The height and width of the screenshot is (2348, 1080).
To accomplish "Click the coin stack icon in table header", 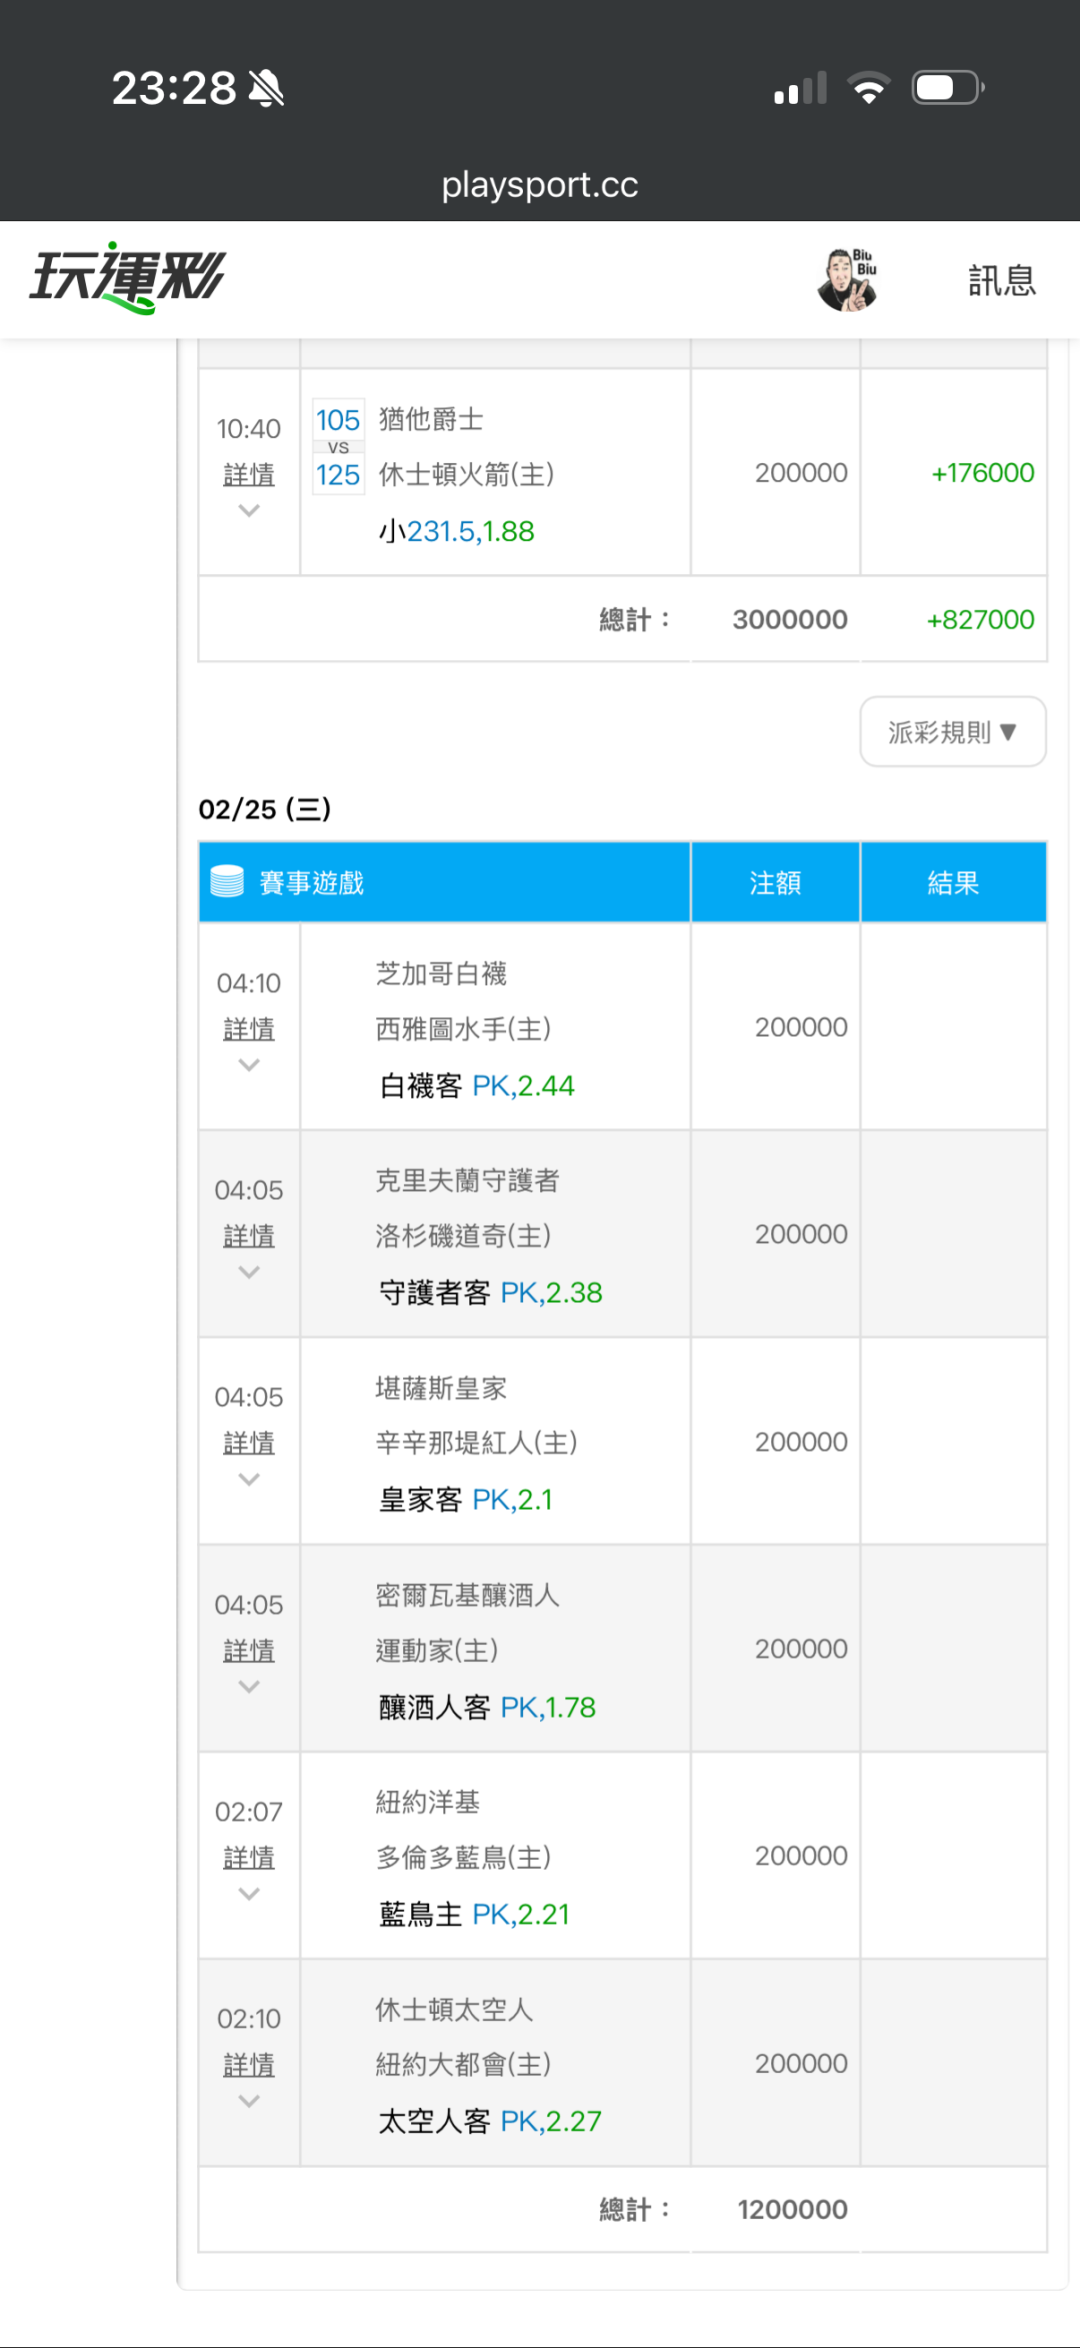I will [227, 881].
